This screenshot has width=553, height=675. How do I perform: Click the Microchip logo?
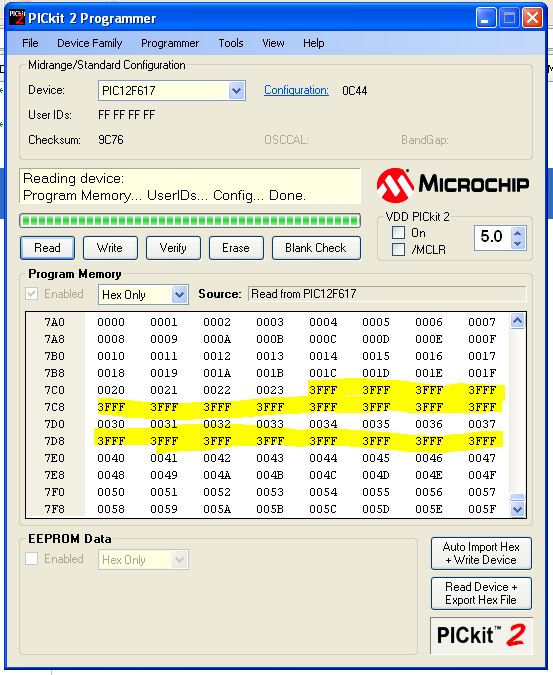pos(453,185)
